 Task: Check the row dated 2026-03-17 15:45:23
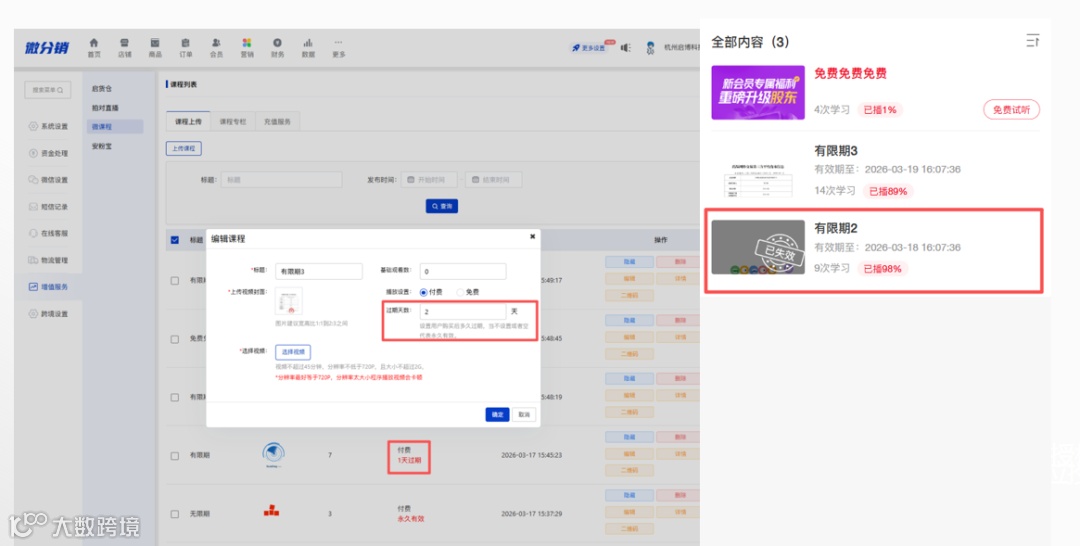point(174,455)
